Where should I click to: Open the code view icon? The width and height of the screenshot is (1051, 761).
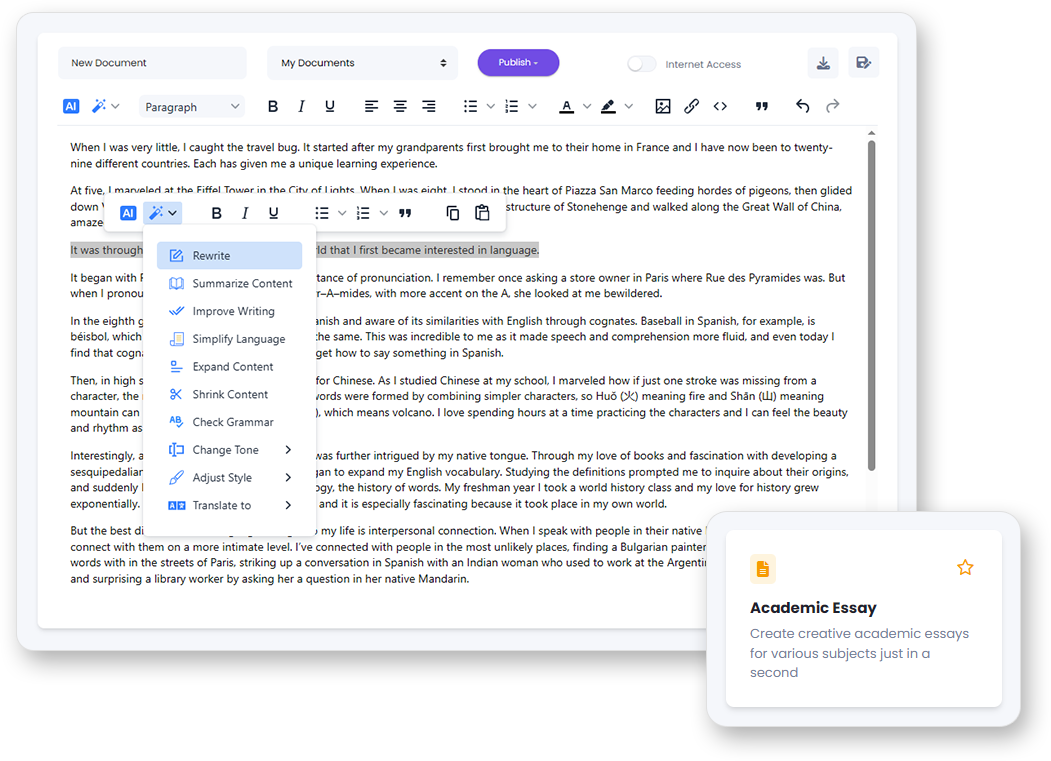click(x=721, y=105)
